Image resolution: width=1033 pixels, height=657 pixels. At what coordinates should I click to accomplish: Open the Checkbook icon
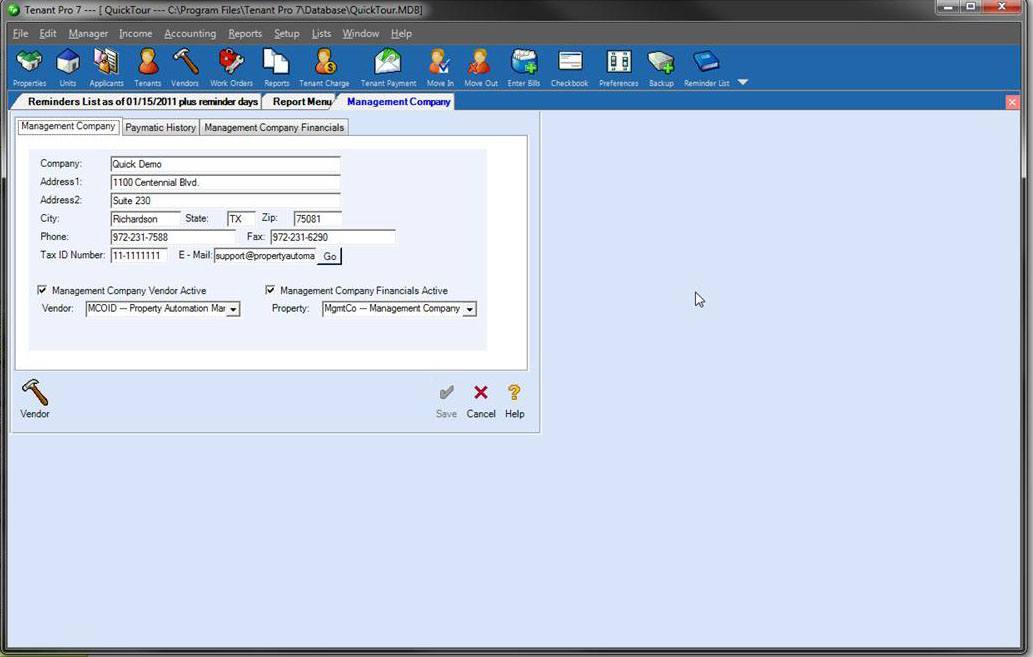(x=569, y=64)
